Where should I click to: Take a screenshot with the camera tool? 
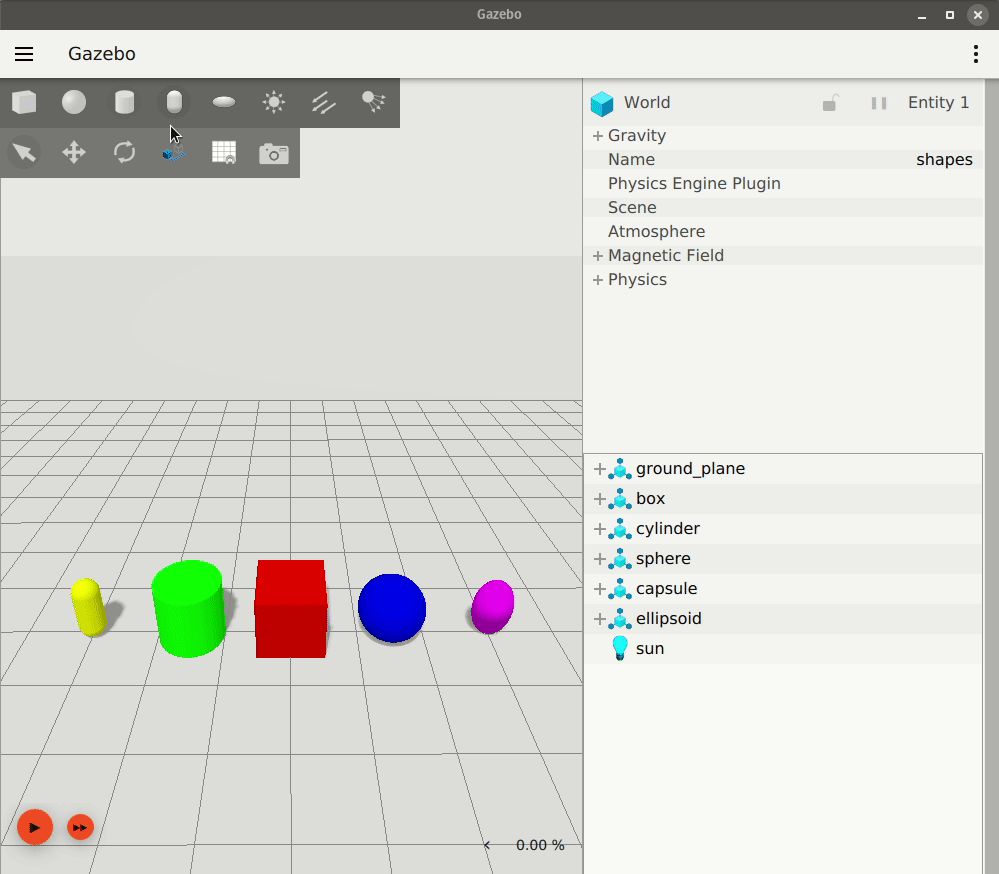(x=274, y=152)
